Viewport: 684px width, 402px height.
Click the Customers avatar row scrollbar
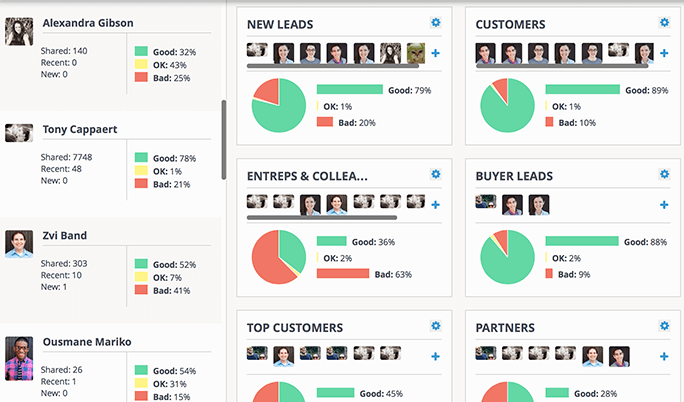(562, 66)
